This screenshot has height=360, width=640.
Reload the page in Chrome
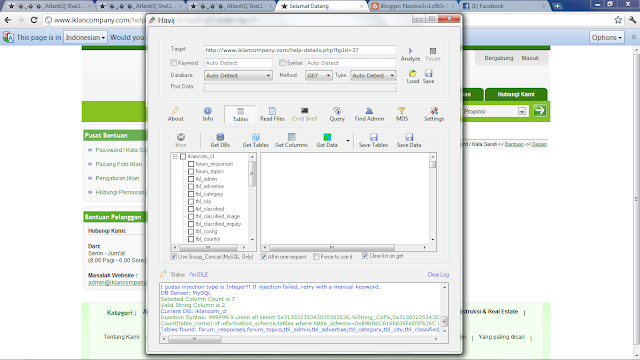point(34,20)
